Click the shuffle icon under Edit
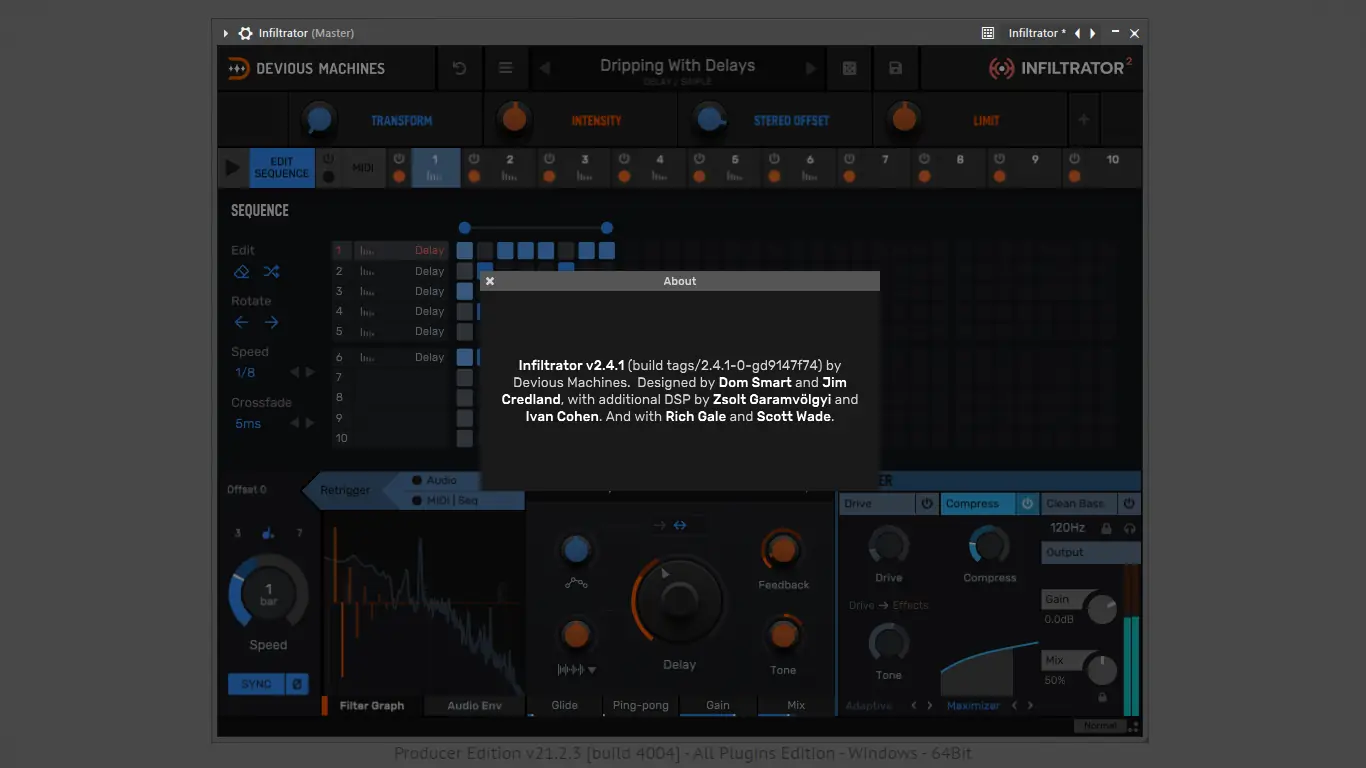 click(269, 271)
